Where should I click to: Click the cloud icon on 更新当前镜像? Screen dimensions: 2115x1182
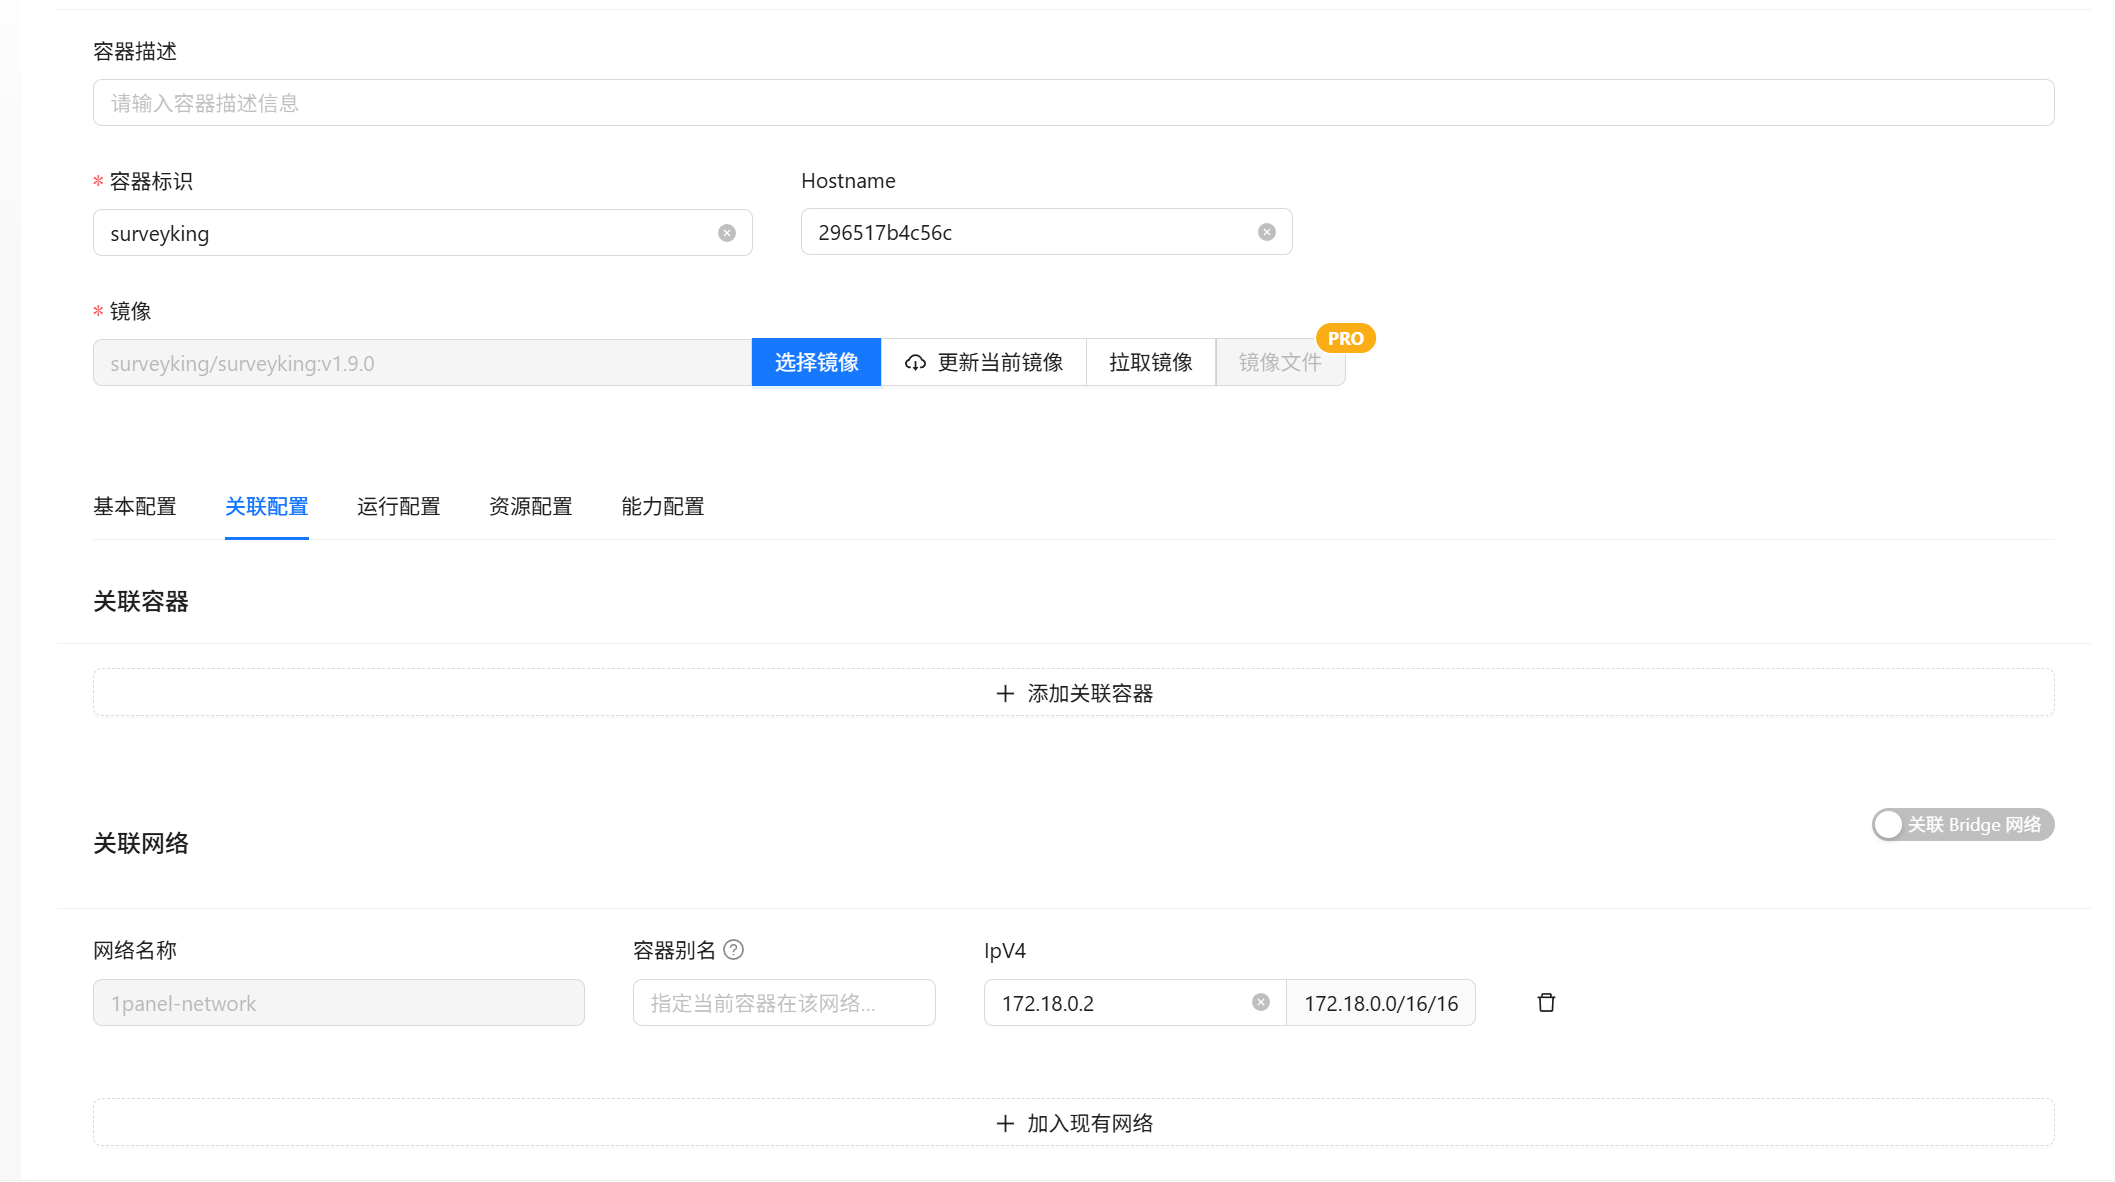tap(915, 363)
